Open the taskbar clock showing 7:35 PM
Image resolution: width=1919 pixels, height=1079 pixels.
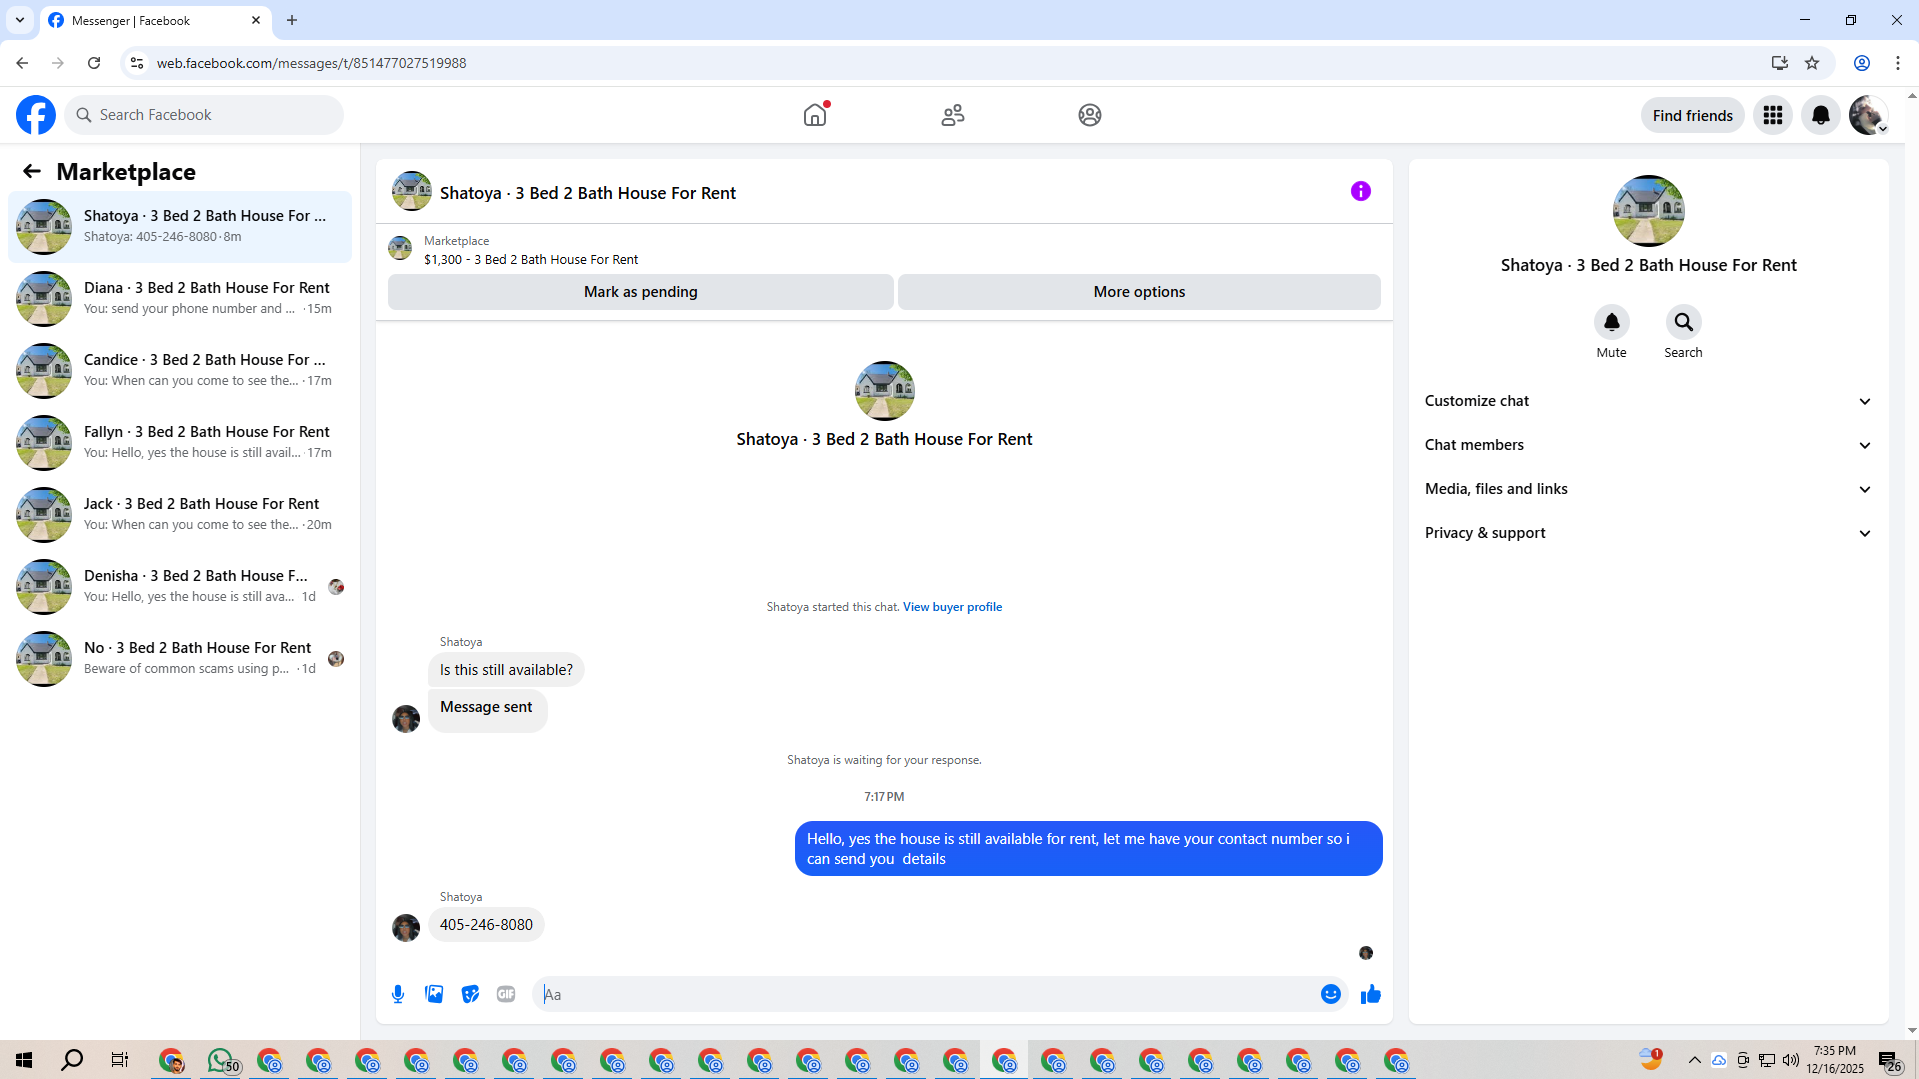tap(1835, 1060)
